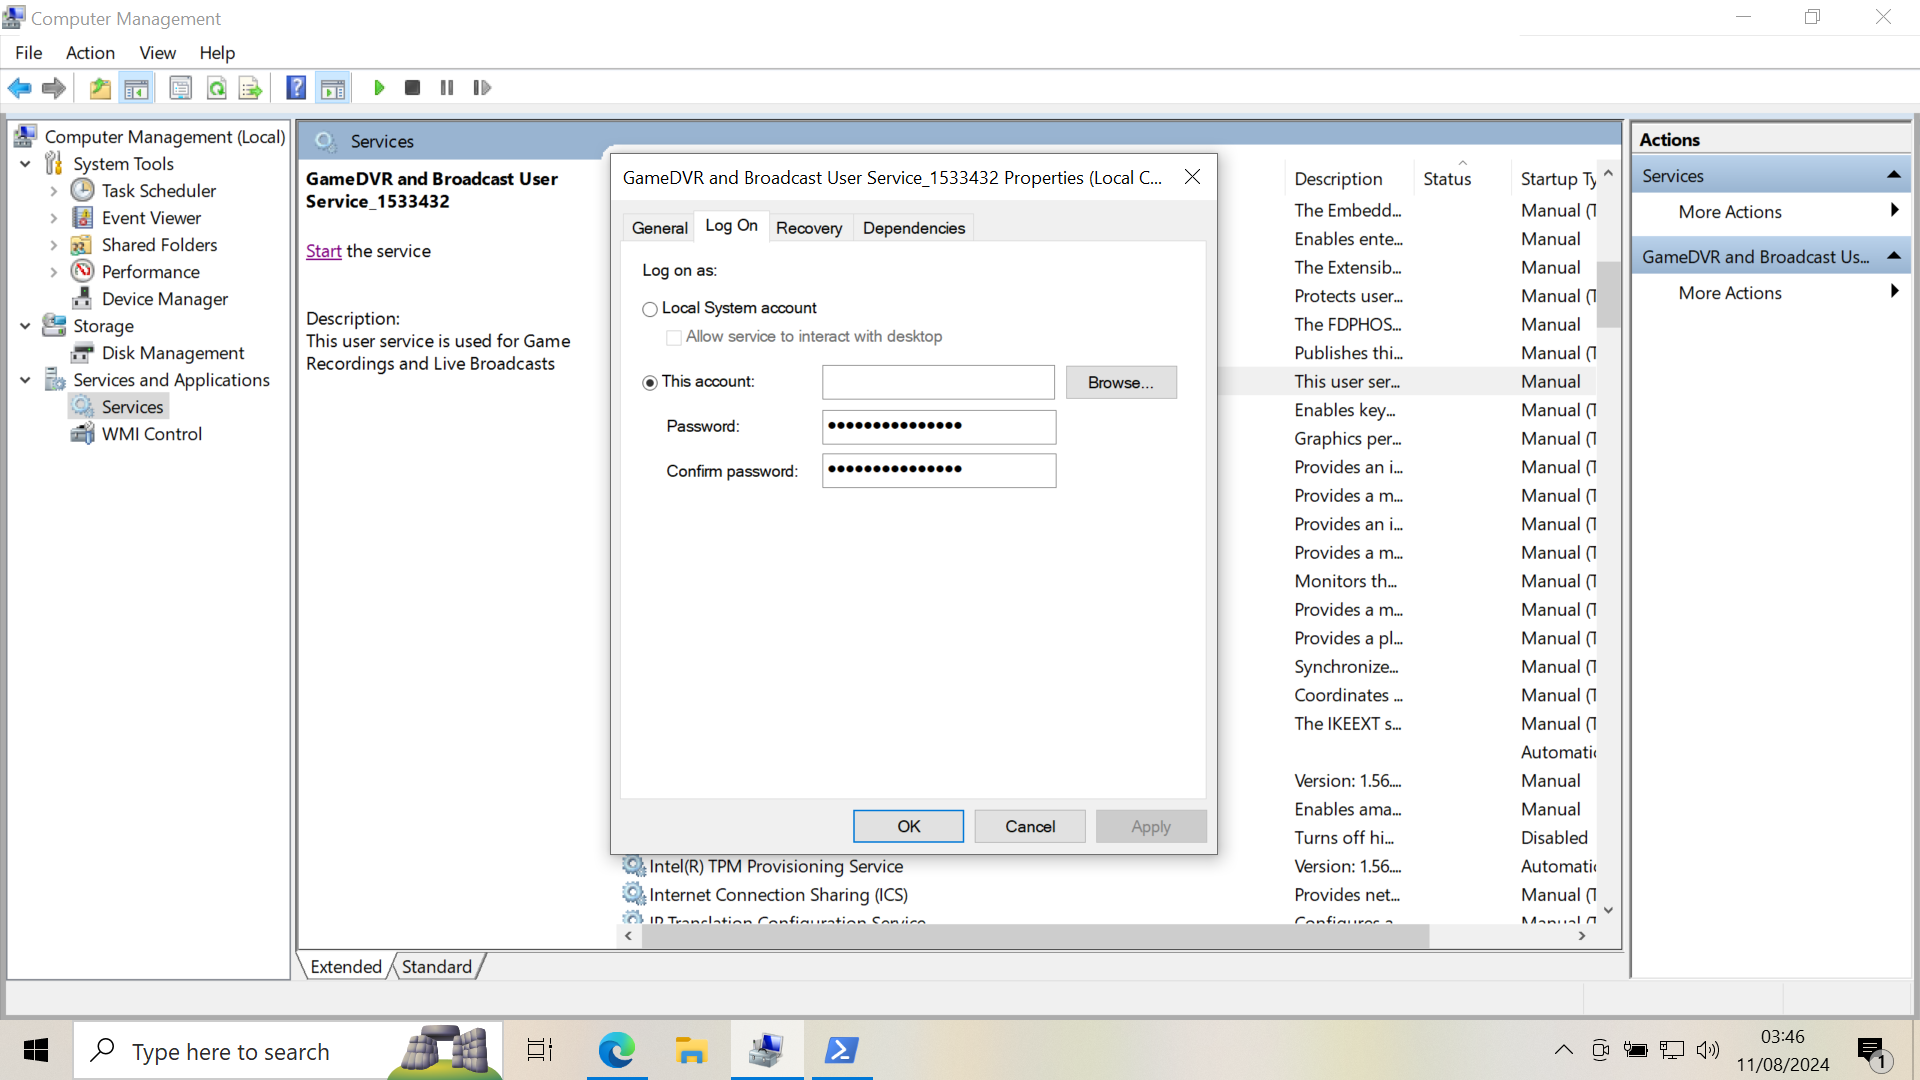The width and height of the screenshot is (1920, 1080).
Task: Open the Action menu
Action: click(90, 53)
